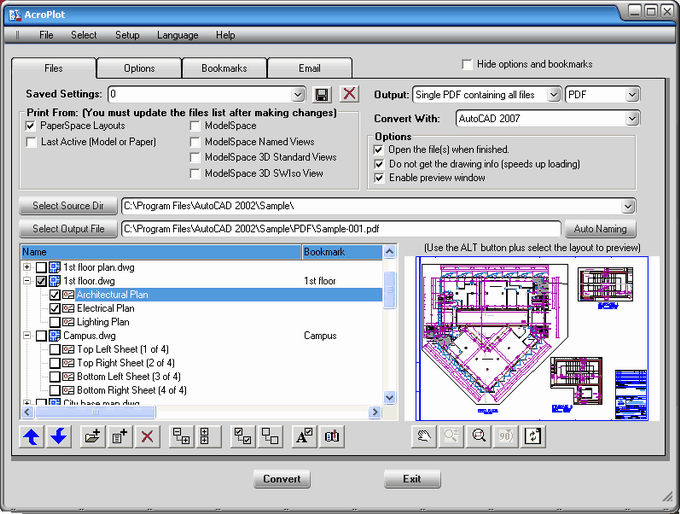
Task: Click the add files list icon with plus
Action: (119, 436)
